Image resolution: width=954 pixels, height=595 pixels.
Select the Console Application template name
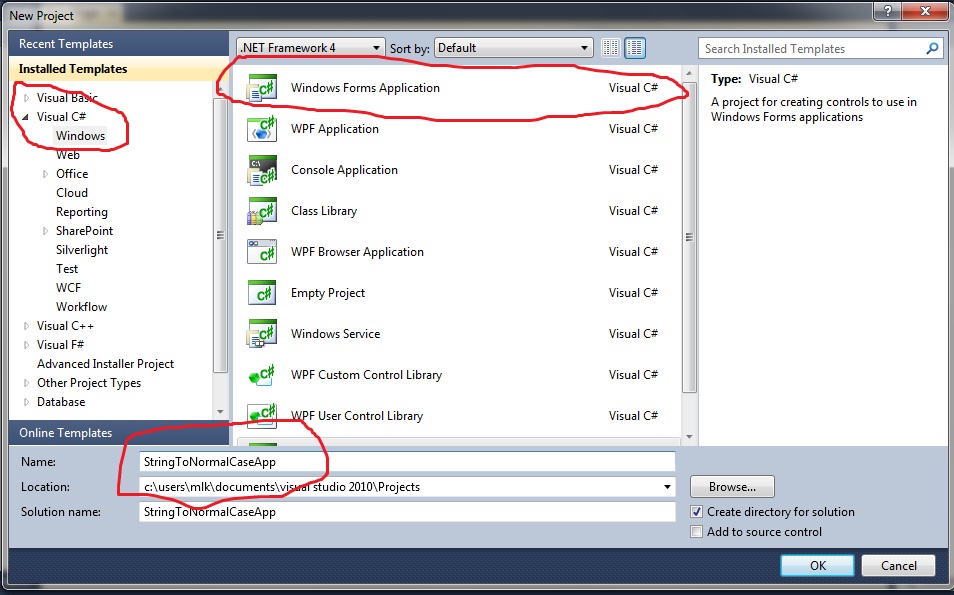[x=344, y=170]
